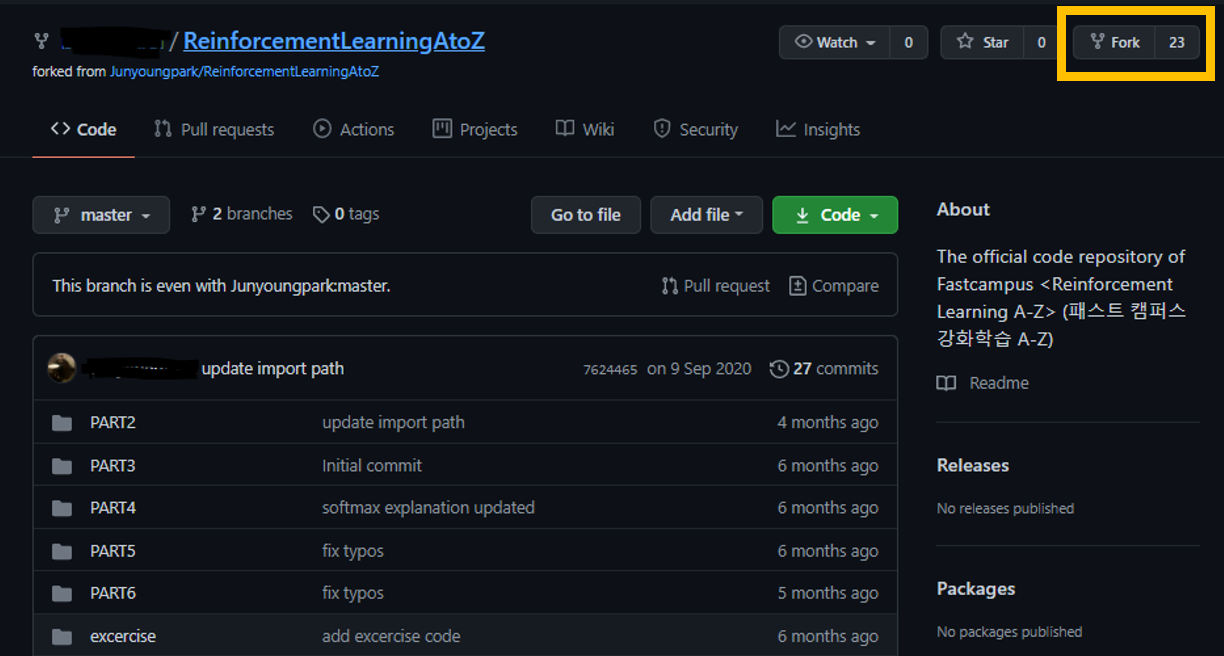Open the PART6 folder
Viewport: 1224px width, 656px height.
coord(113,593)
